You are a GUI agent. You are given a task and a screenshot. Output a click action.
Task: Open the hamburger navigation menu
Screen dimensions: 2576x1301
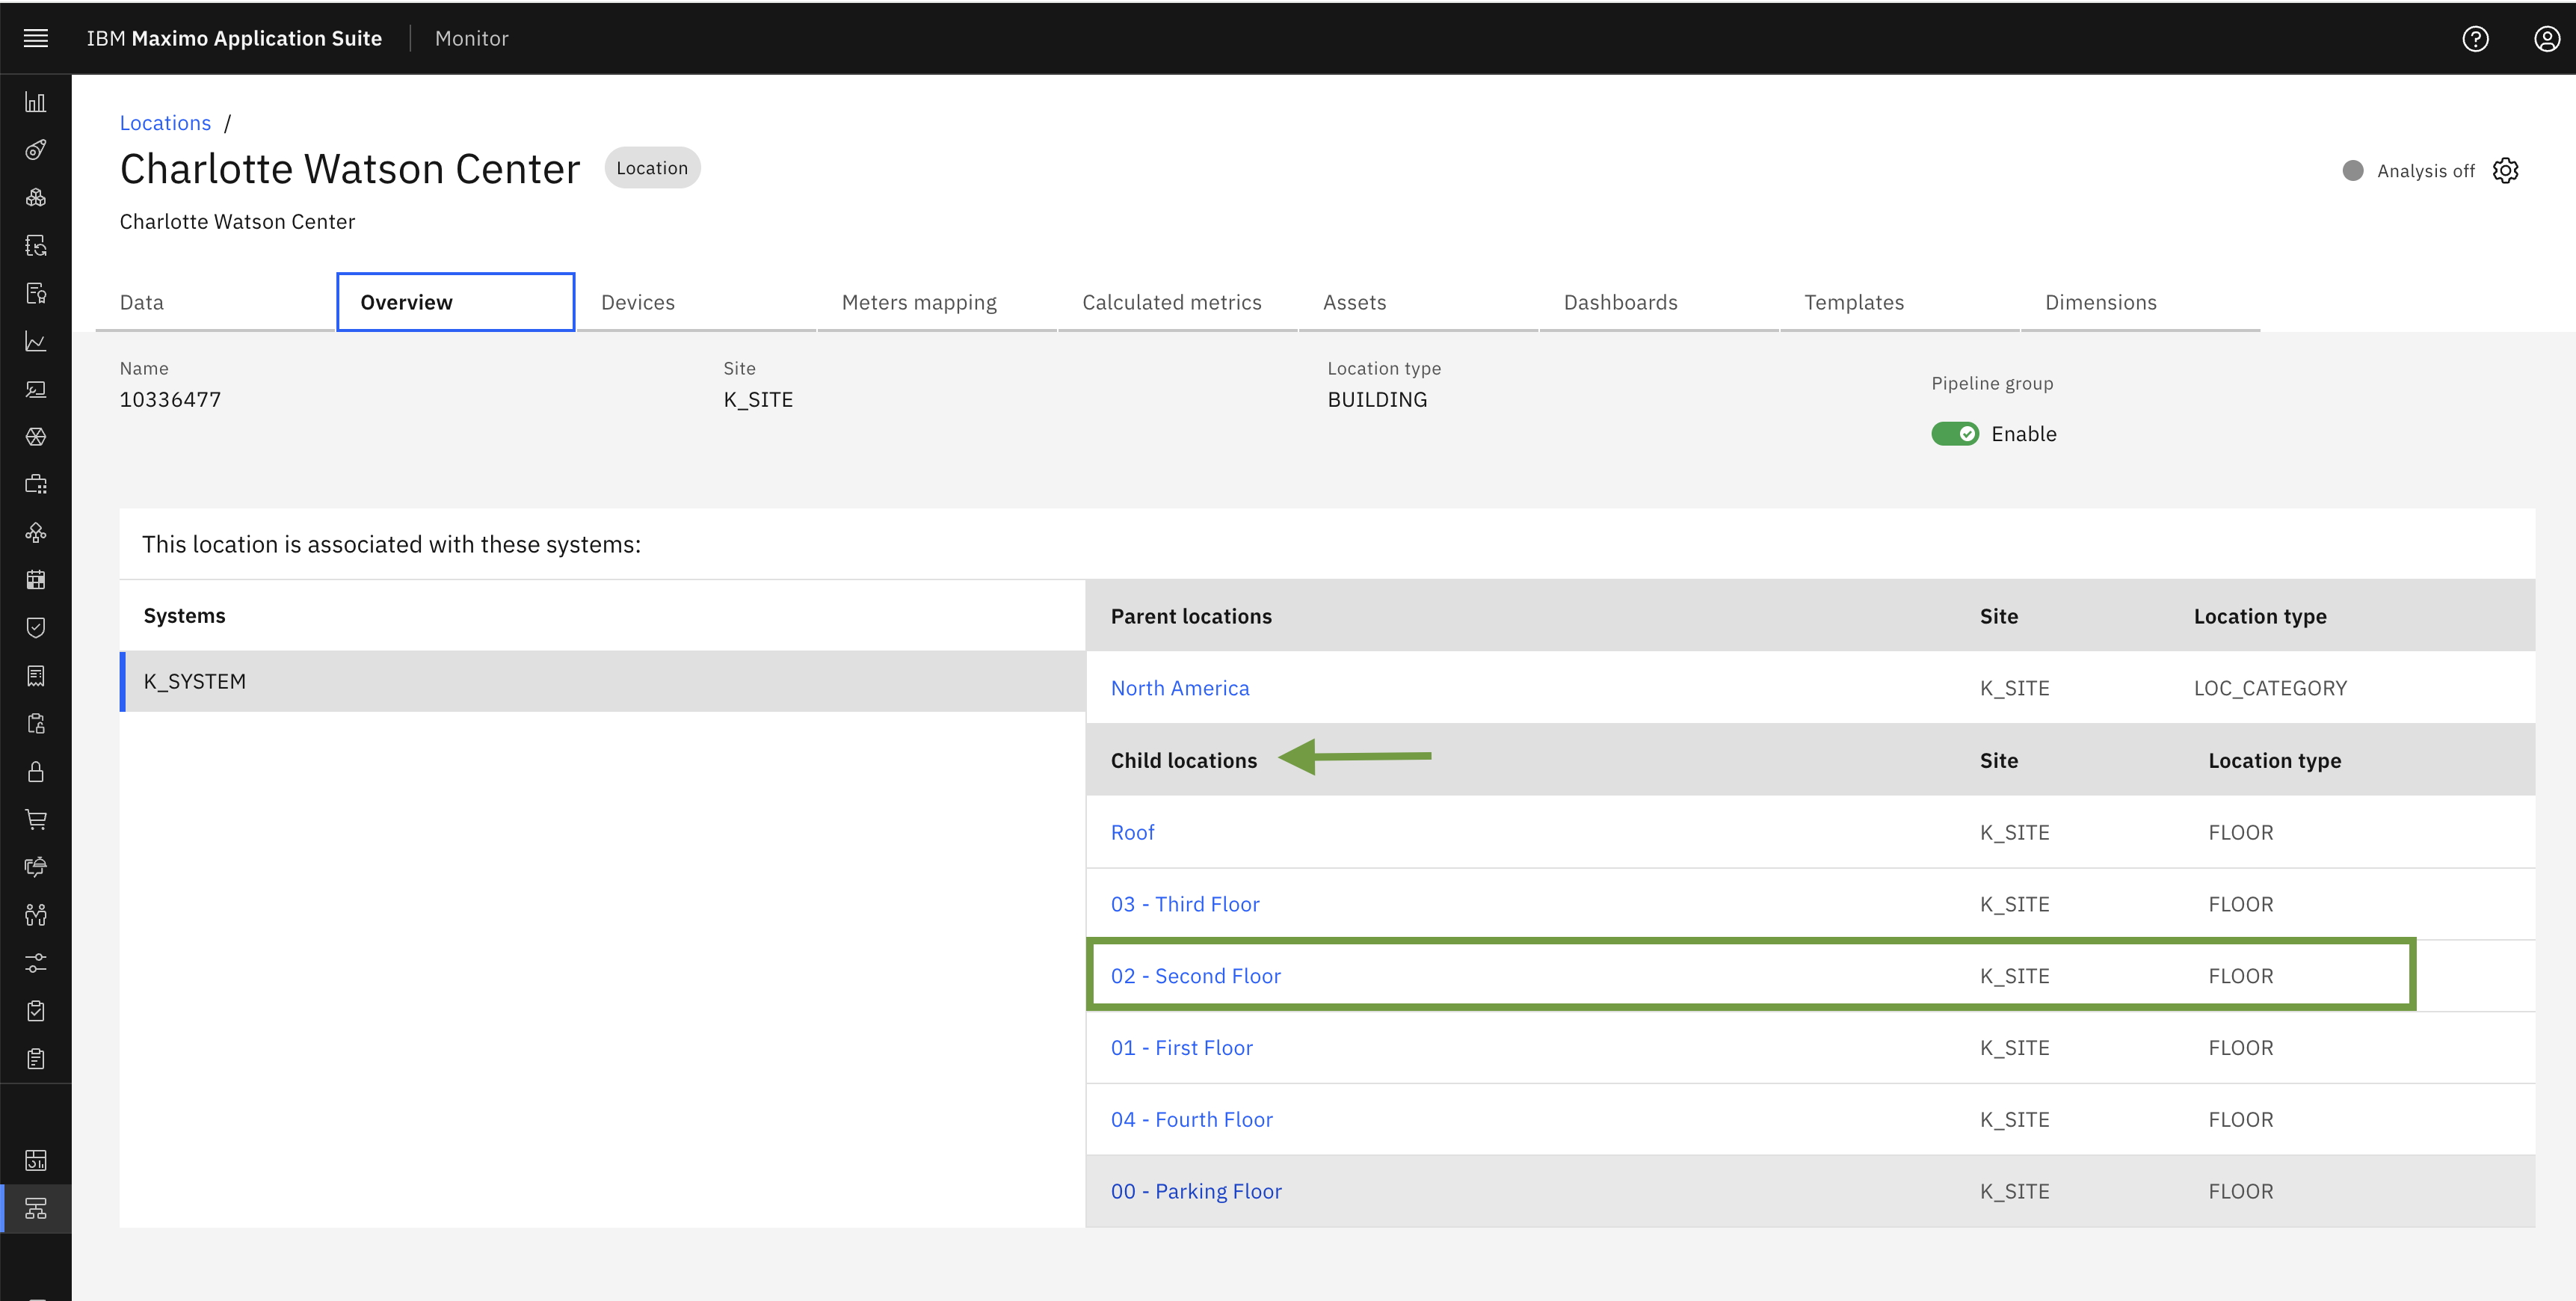pyautogui.click(x=36, y=38)
